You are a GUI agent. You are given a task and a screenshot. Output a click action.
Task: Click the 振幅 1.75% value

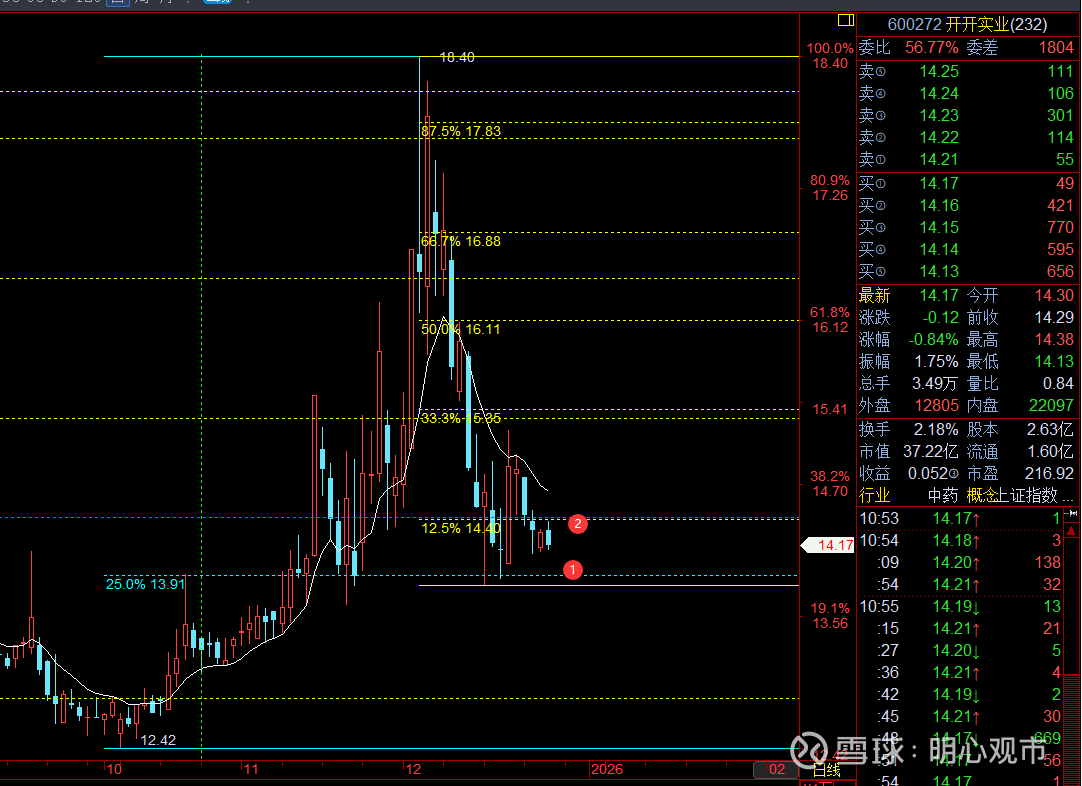tap(936, 362)
